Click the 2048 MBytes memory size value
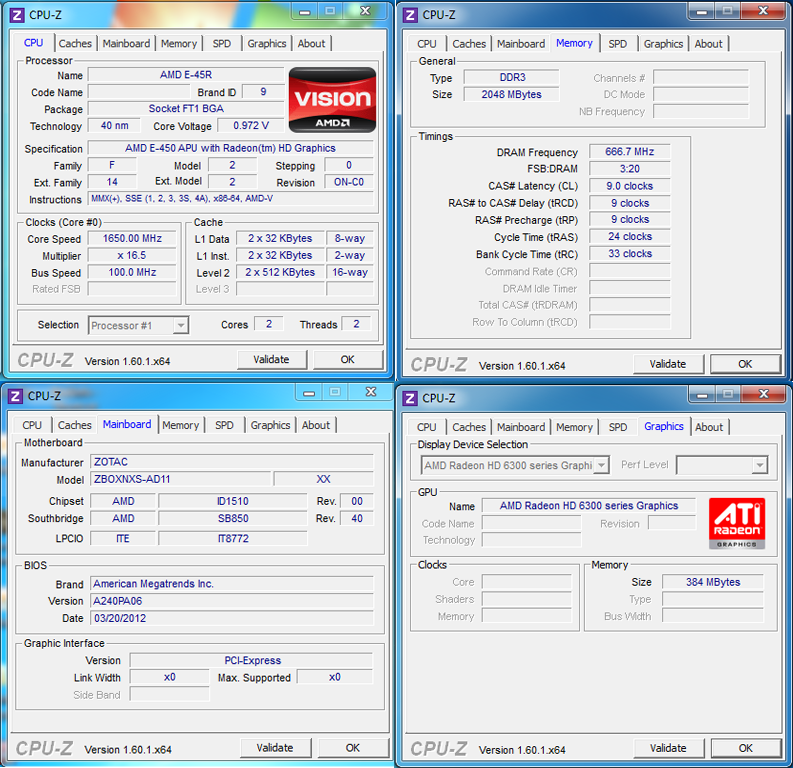 [511, 95]
